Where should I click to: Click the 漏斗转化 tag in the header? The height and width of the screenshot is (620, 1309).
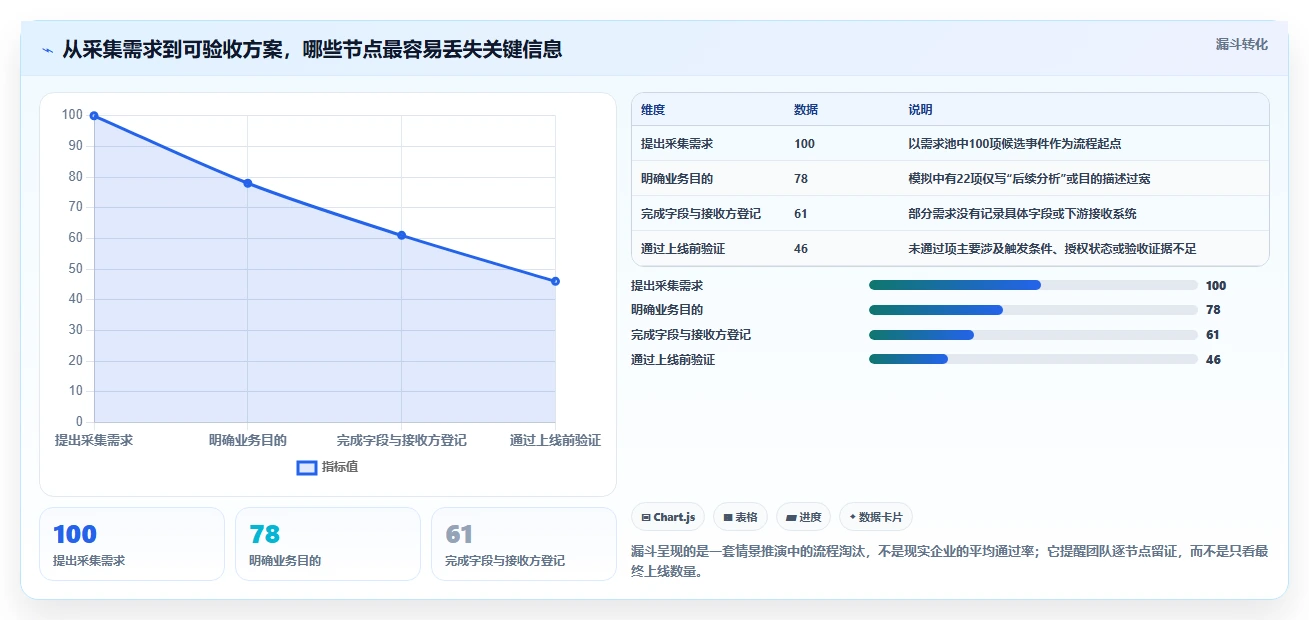(x=1241, y=44)
